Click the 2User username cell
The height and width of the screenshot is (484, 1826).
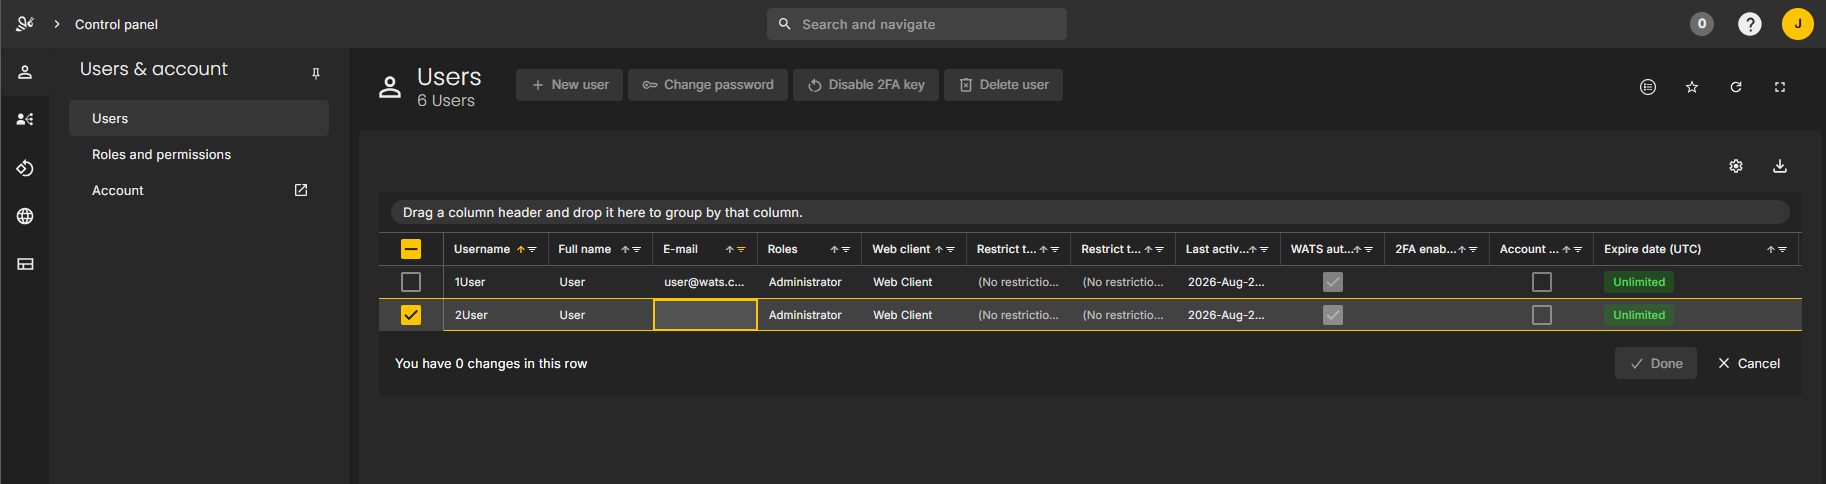tap(496, 315)
